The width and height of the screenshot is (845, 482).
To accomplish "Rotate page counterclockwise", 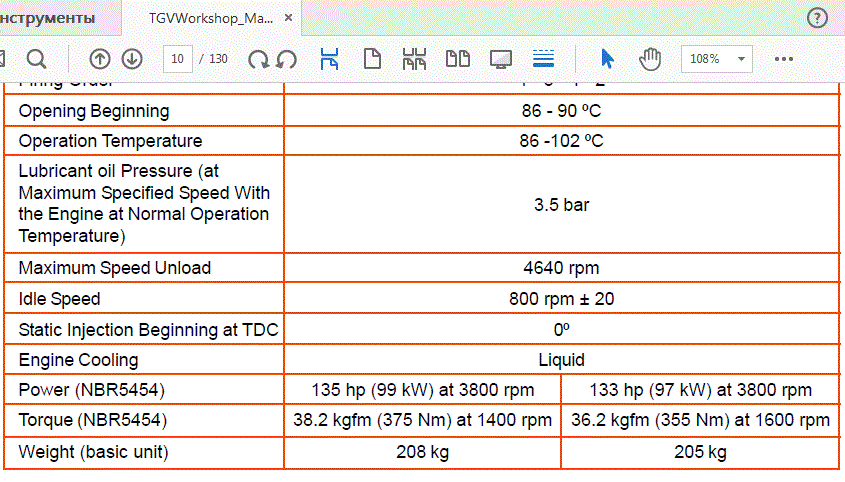I will click(x=286, y=59).
